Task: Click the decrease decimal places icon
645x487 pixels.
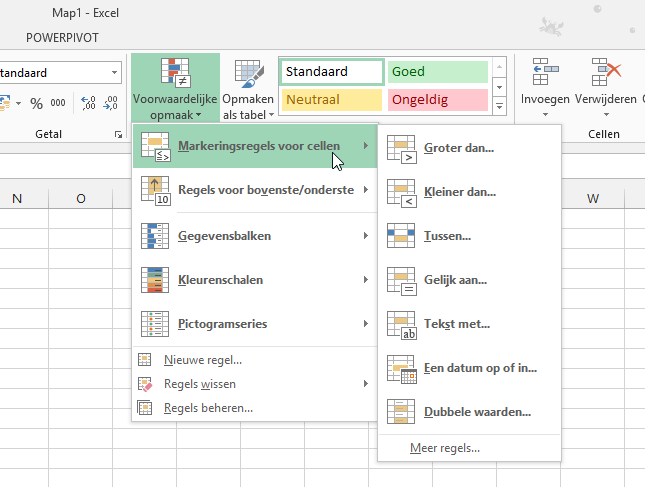Action: pos(111,103)
